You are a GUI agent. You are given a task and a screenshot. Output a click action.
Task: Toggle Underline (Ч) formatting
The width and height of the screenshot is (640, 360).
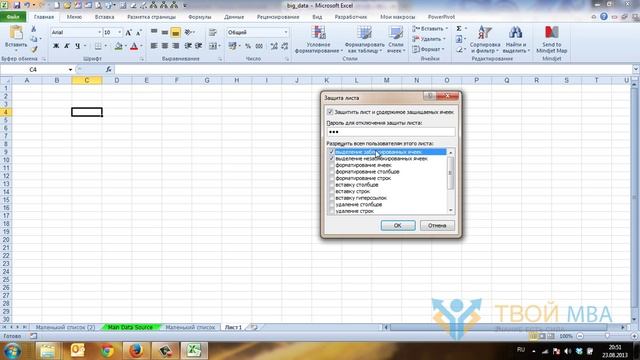(78, 46)
